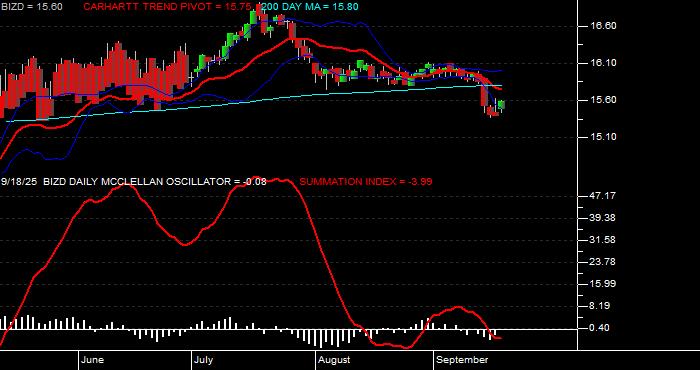
Task: Select the 15.60 price axis label
Action: [x=603, y=100]
